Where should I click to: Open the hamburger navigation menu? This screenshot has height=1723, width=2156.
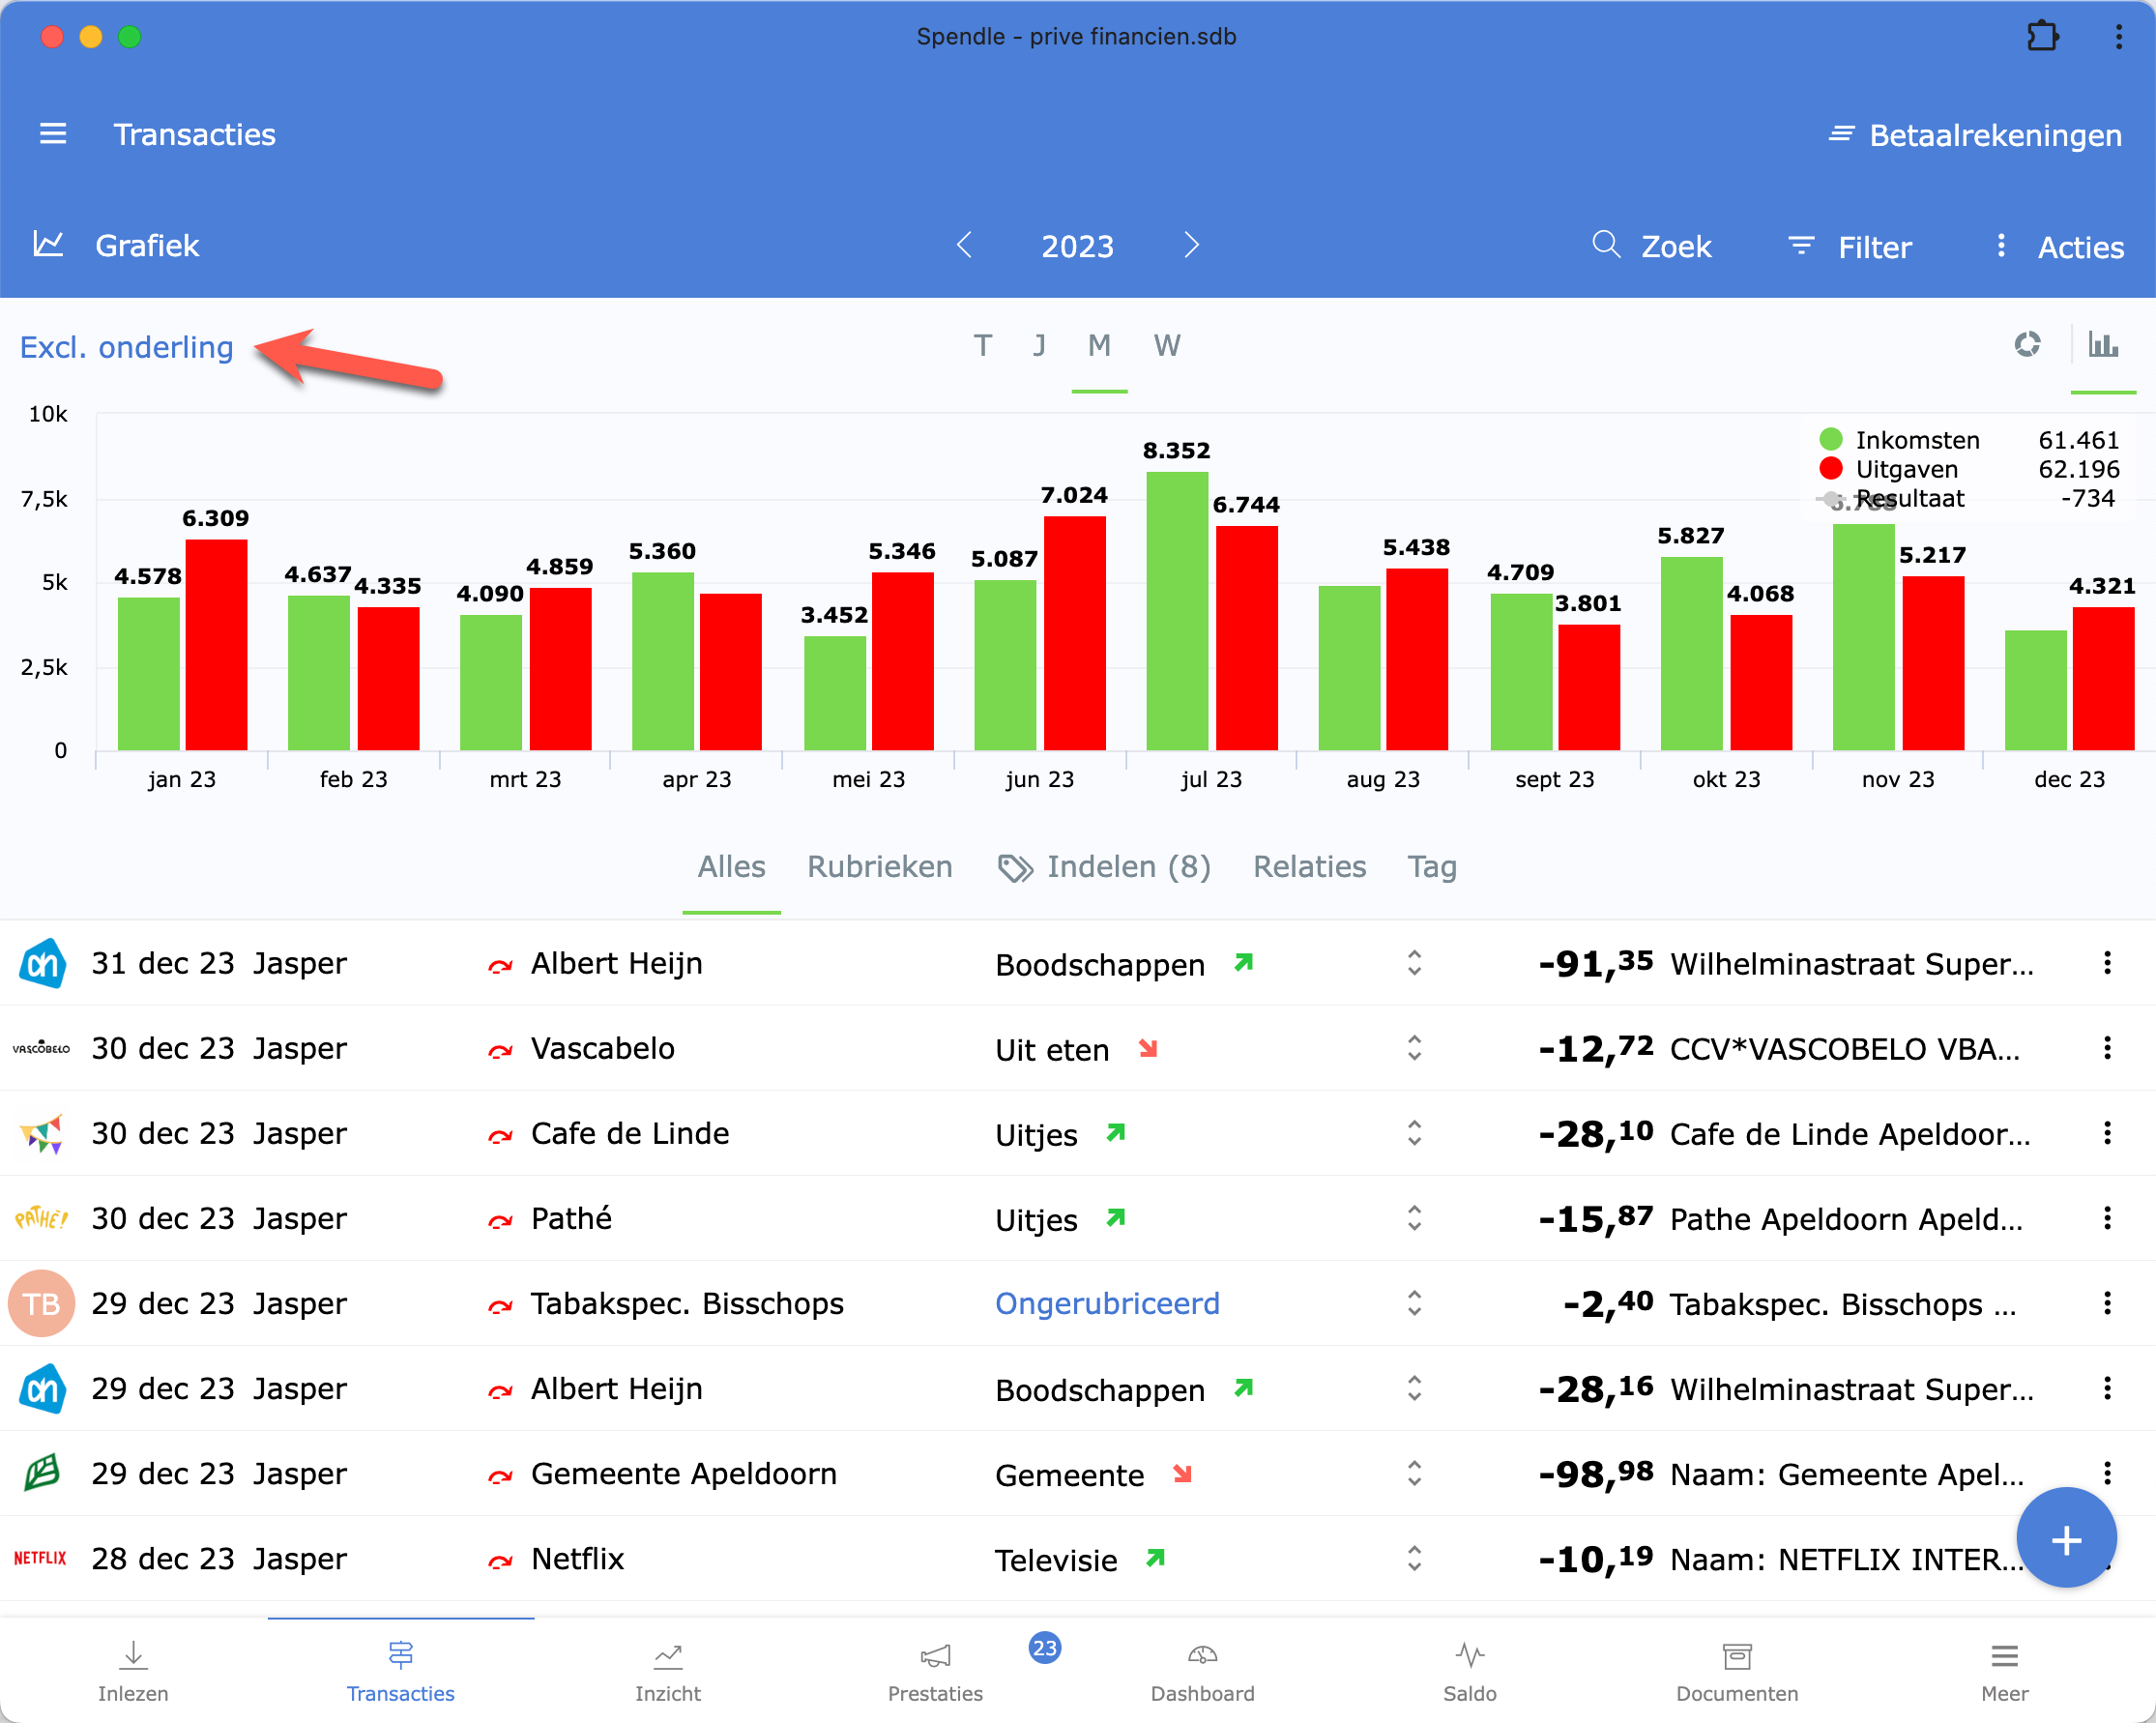pos(53,134)
